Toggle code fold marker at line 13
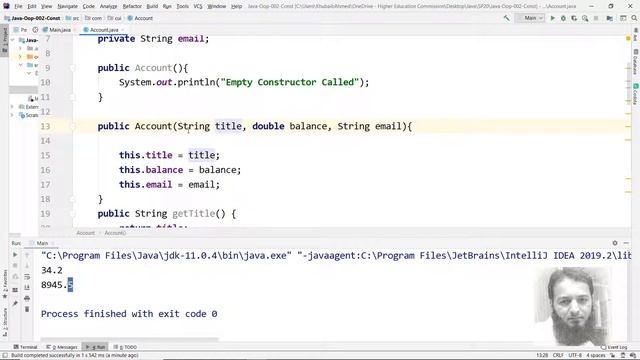 [73, 126]
